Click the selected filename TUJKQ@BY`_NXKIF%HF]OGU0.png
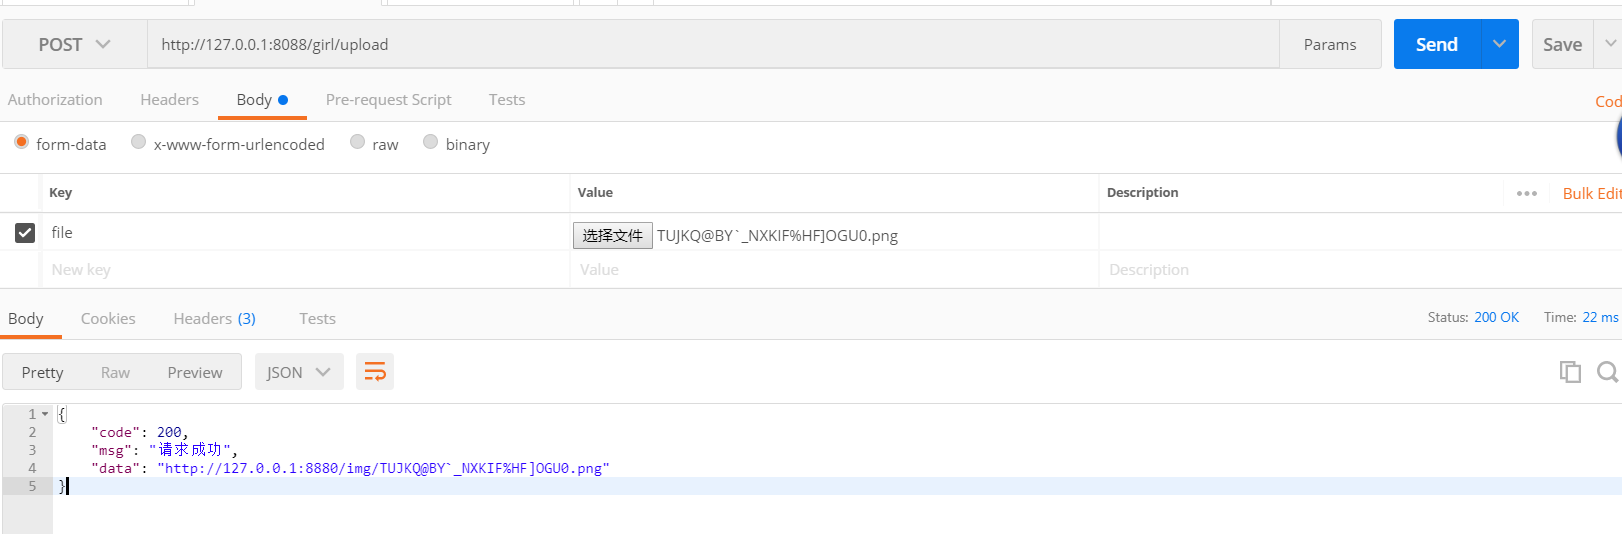Viewport: 1622px width, 534px height. click(x=777, y=236)
